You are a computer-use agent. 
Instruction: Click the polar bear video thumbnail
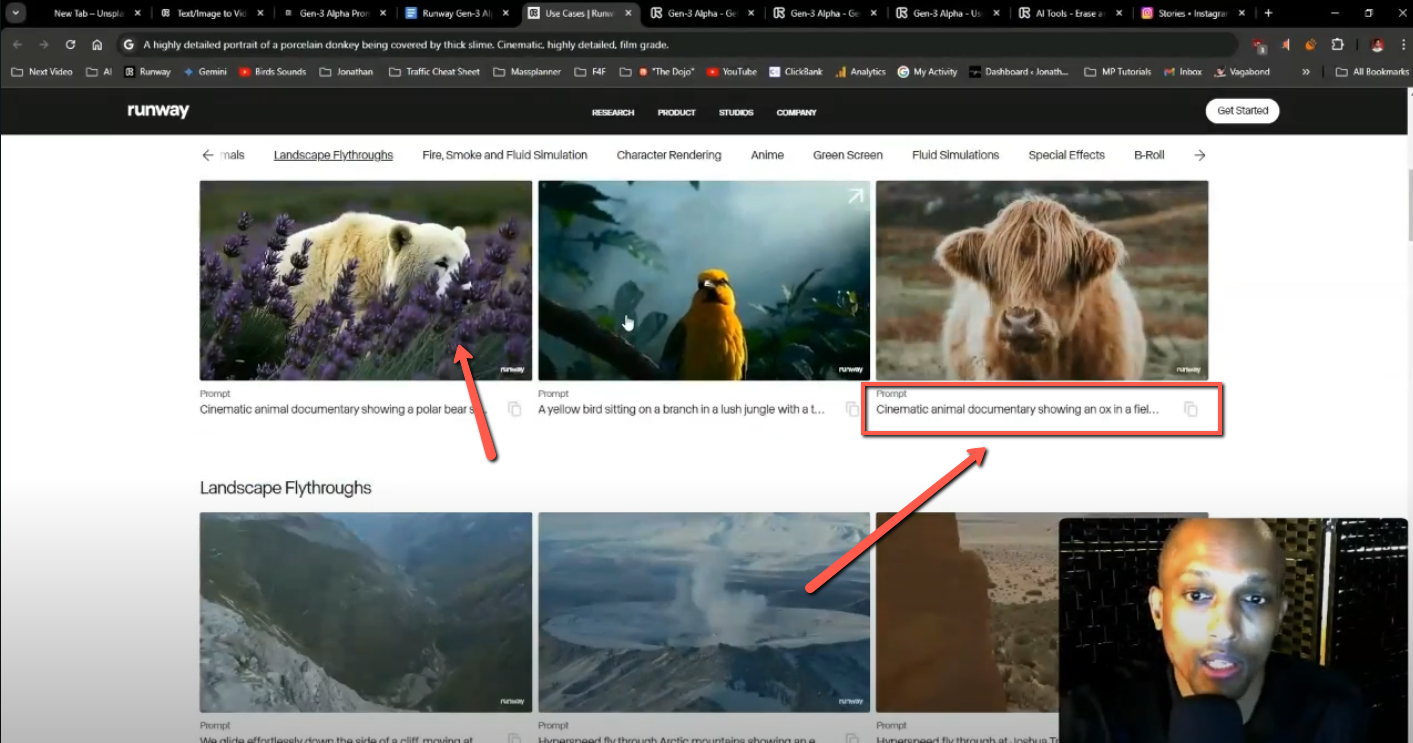[365, 280]
